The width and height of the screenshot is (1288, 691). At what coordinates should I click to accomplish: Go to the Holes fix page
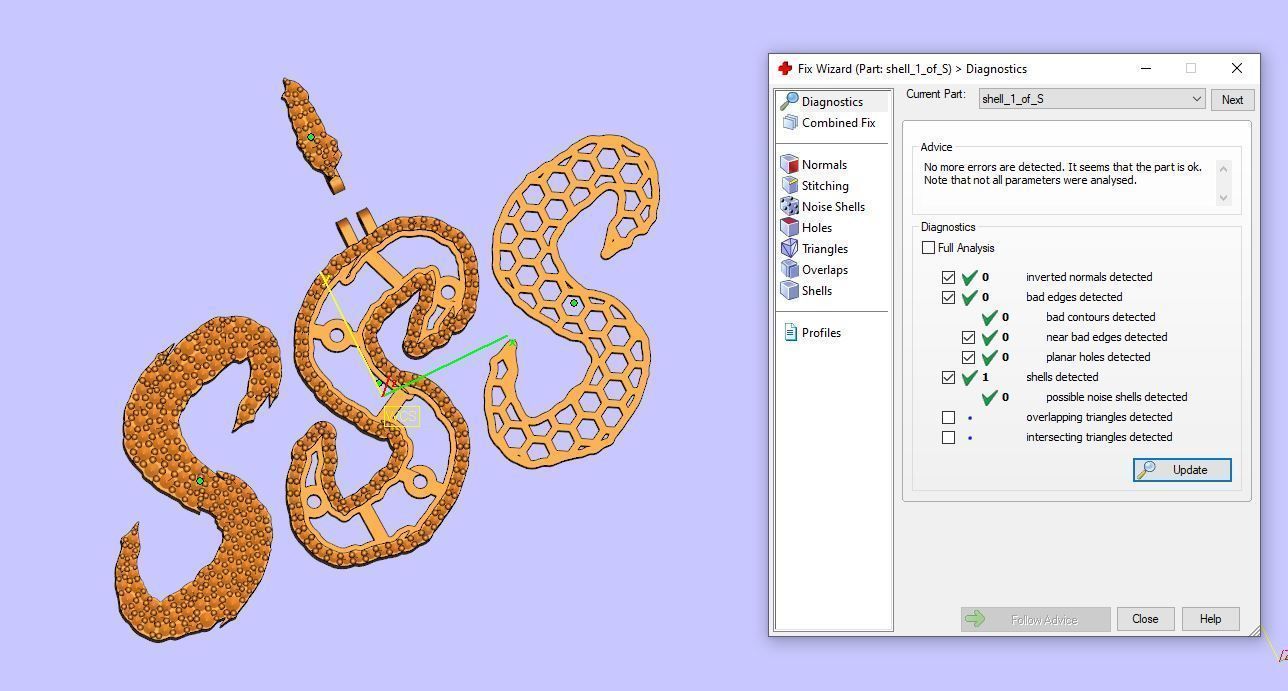(x=817, y=228)
